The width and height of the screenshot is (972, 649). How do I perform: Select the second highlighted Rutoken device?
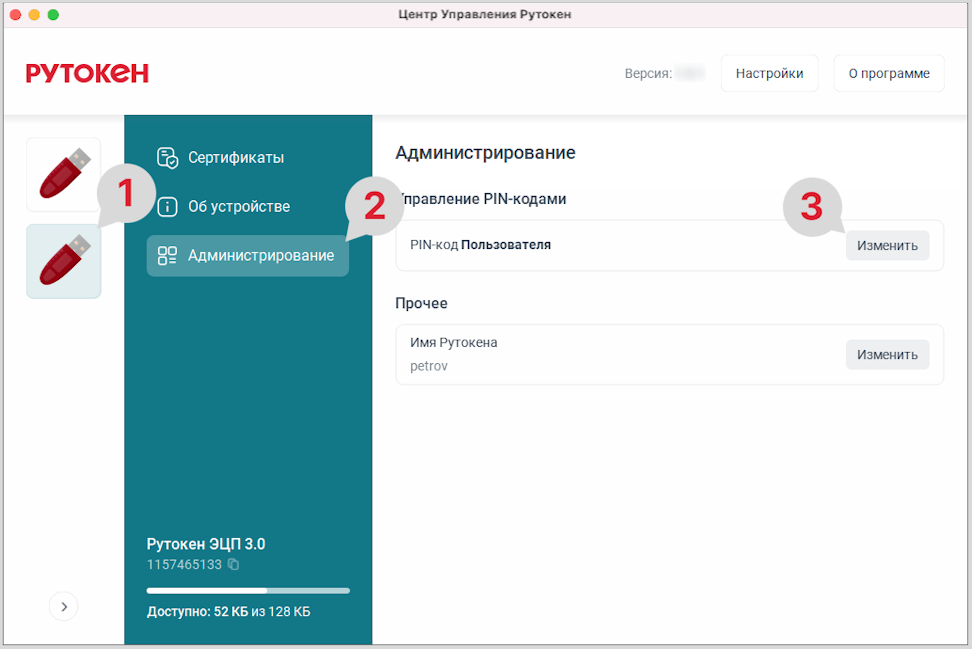point(63,261)
